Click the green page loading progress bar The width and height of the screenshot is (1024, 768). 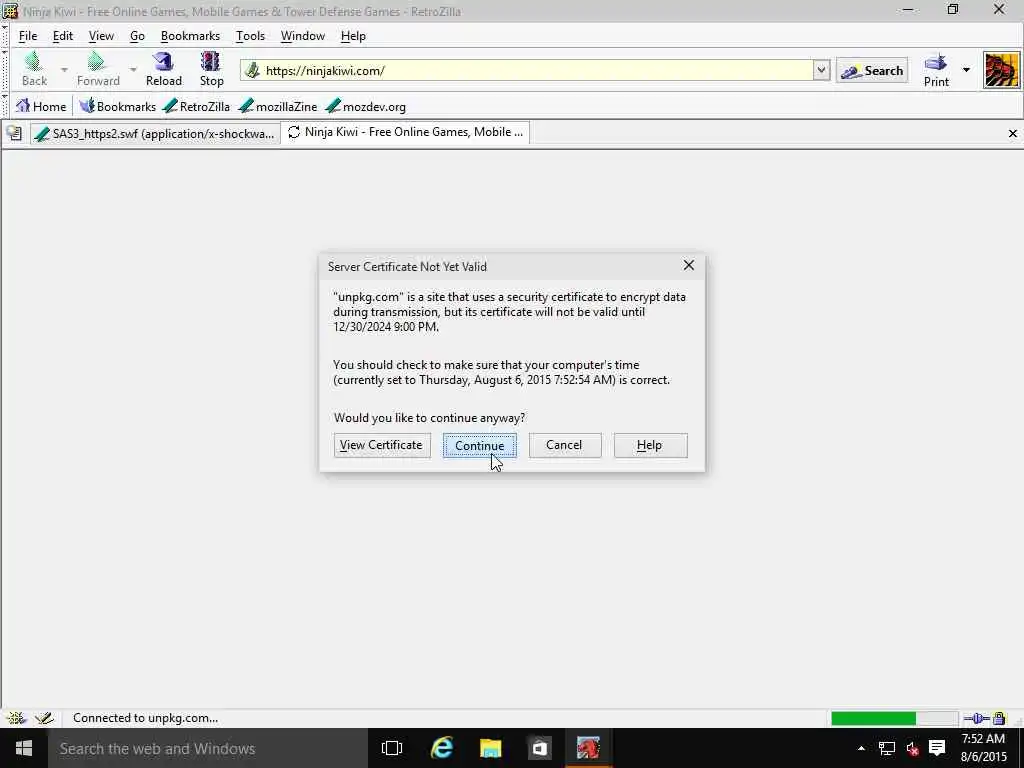[893, 718]
